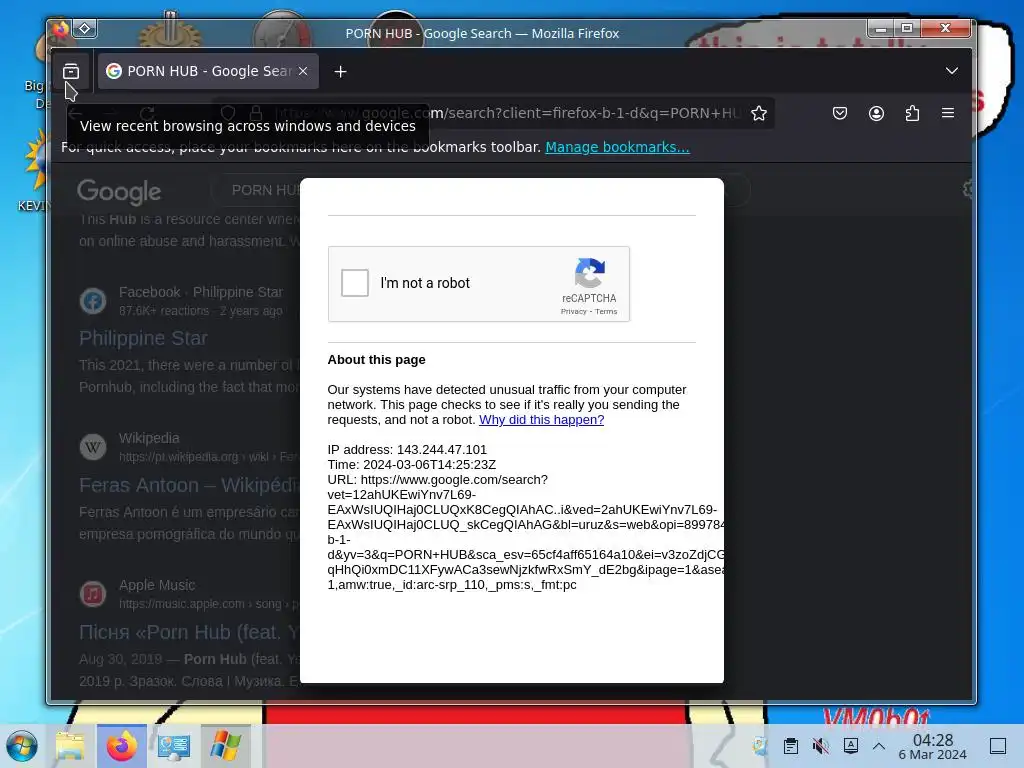Screen dimensions: 1024x768
Task: Select the PORN HUB Google Search tab
Action: pyautogui.click(x=208, y=71)
